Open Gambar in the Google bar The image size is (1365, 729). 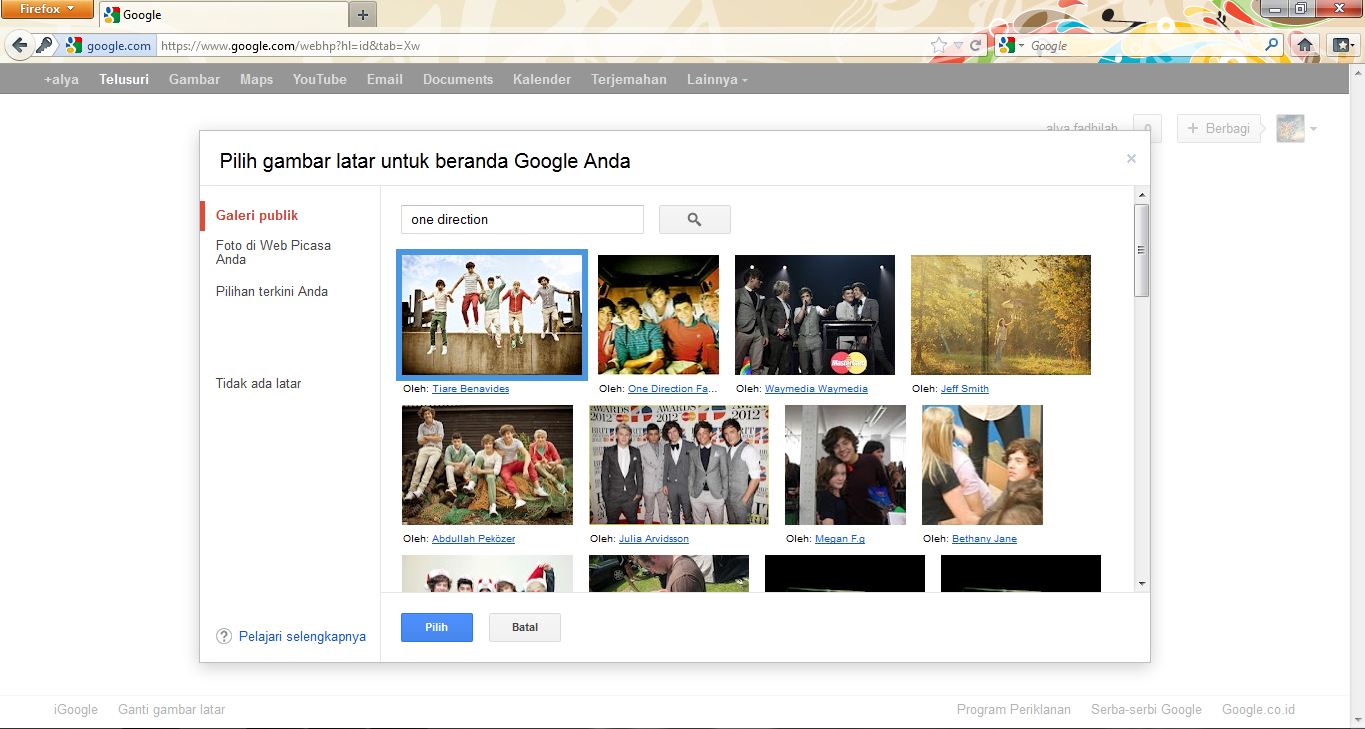194,79
